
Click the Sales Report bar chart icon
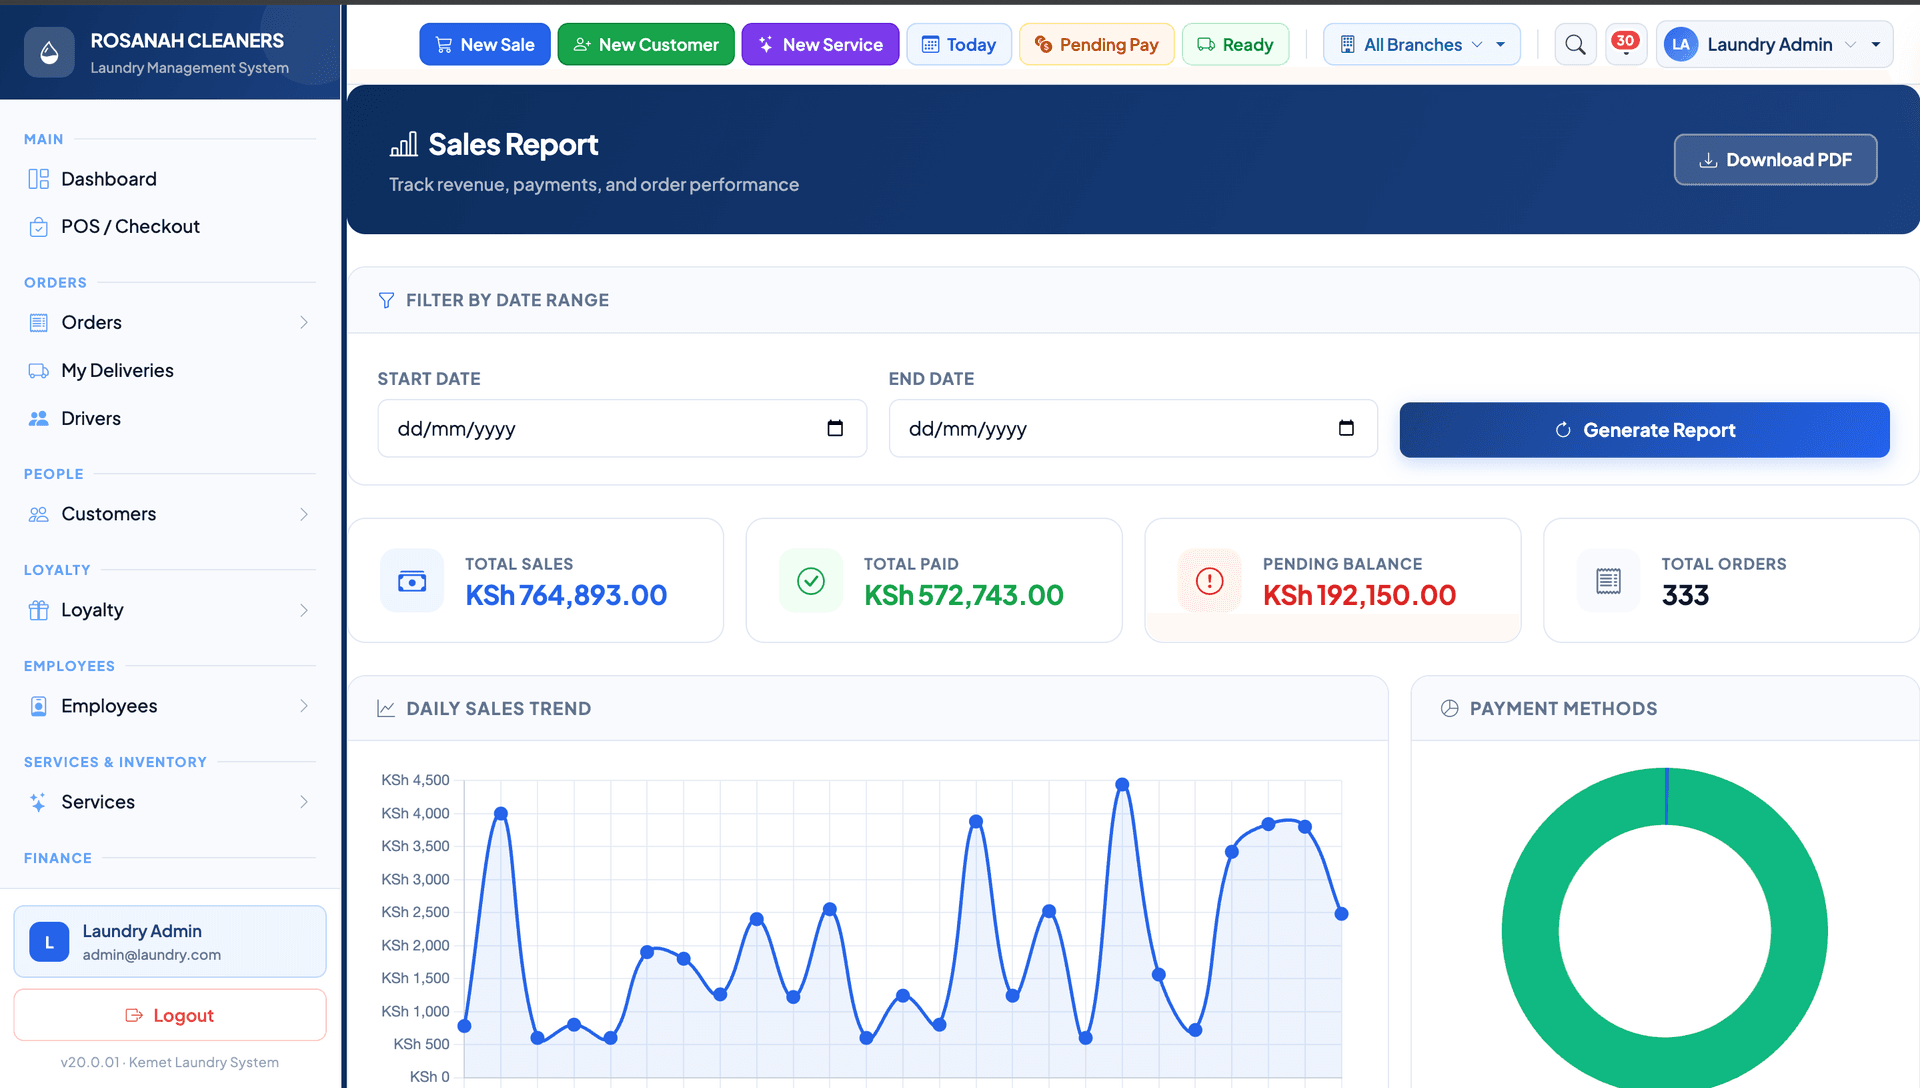pyautogui.click(x=404, y=145)
